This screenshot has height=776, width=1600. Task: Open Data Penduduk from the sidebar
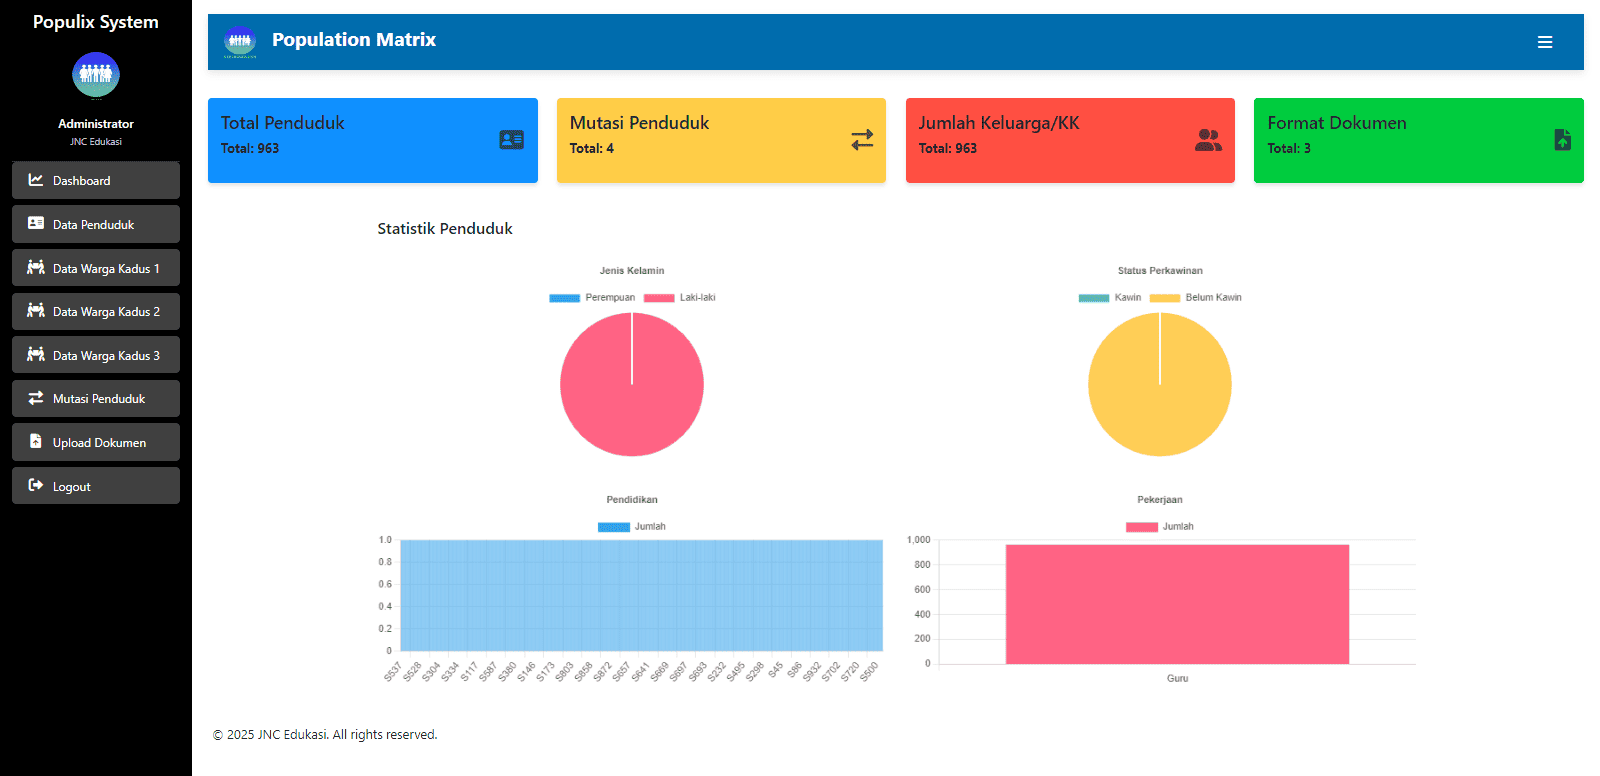(x=96, y=224)
